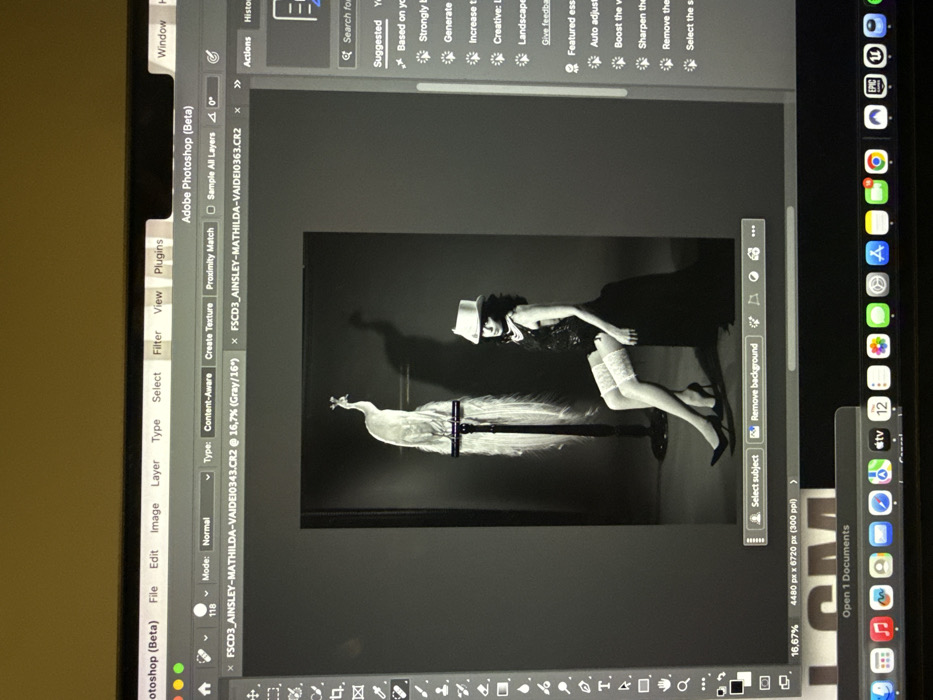Image resolution: width=933 pixels, height=700 pixels.
Task: Select the Spot Healing Brush tool
Action: 399,690
